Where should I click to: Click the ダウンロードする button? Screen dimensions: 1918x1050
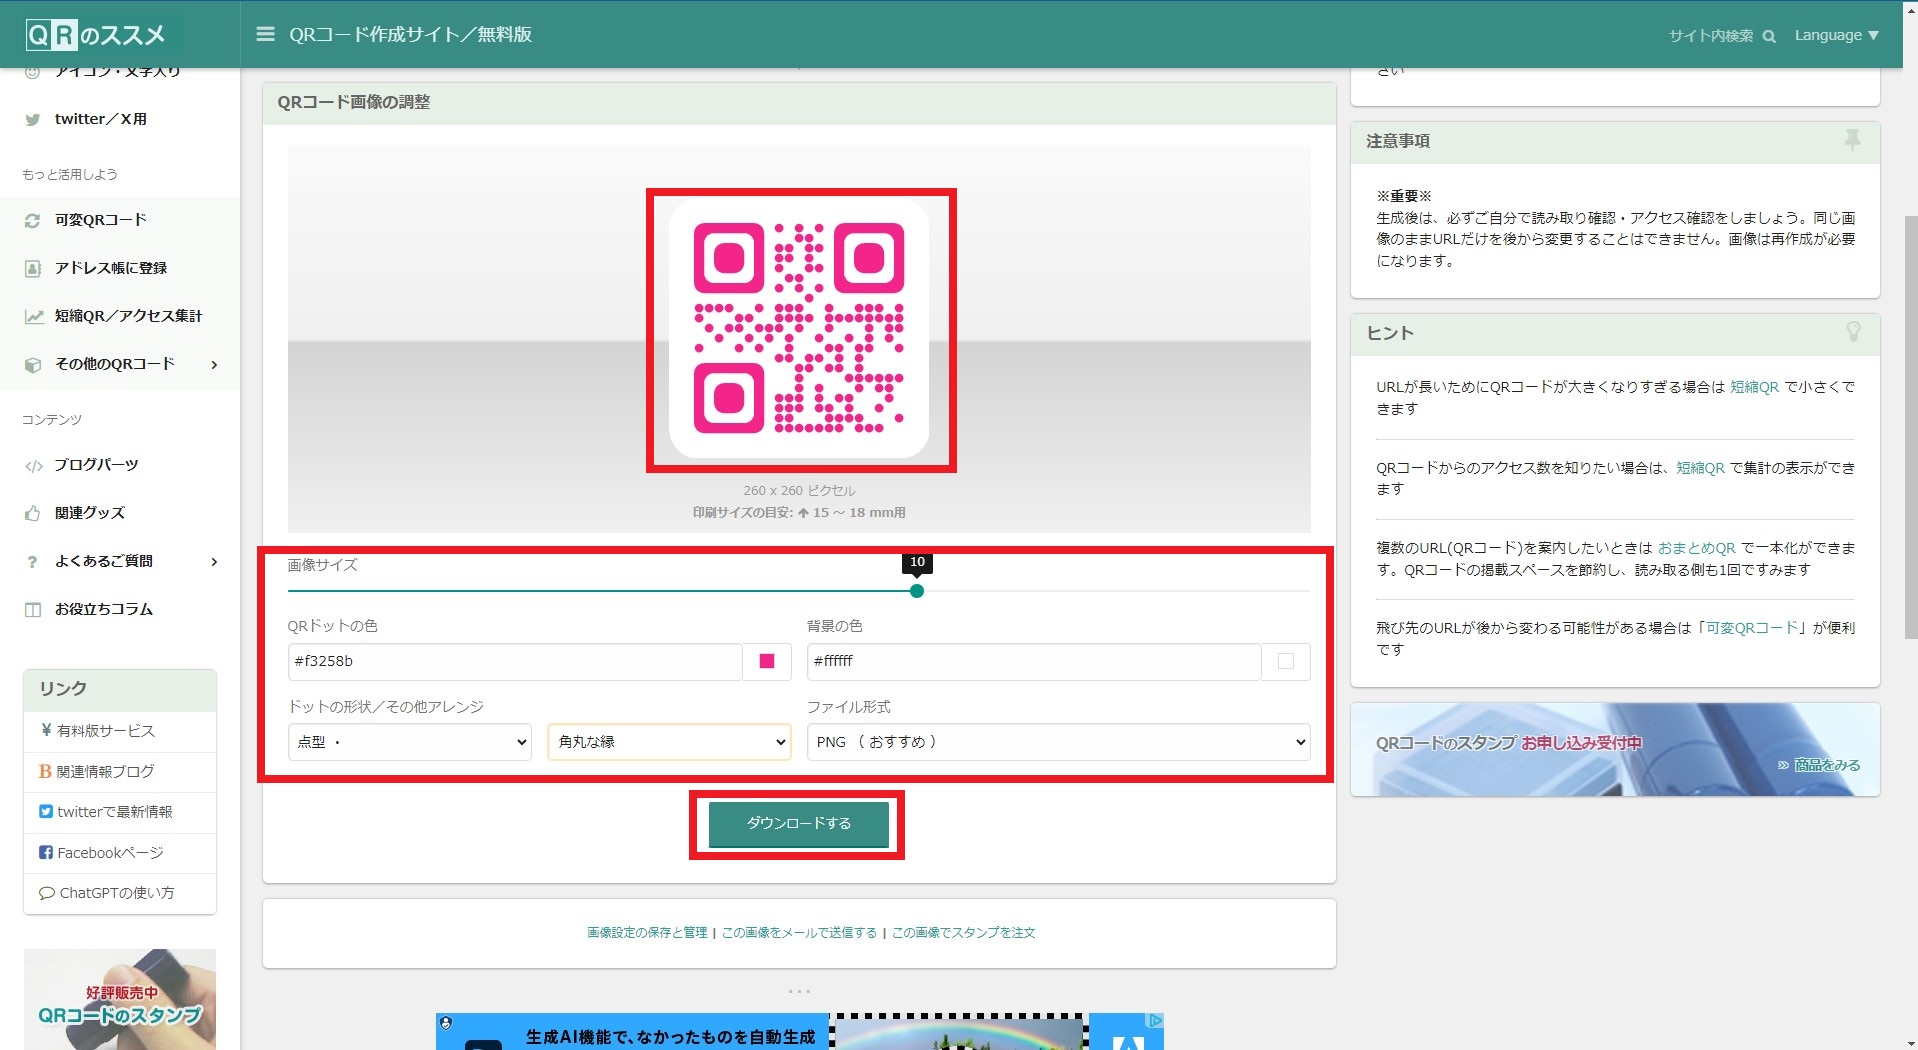click(798, 823)
